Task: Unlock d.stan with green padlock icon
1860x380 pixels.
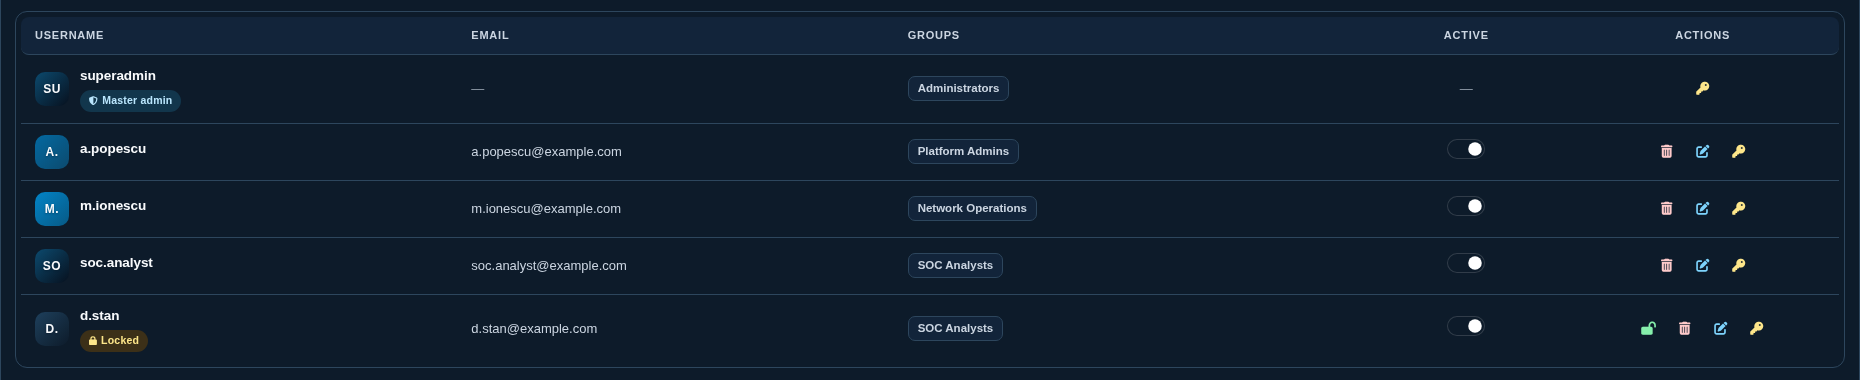Action: 1648,328
